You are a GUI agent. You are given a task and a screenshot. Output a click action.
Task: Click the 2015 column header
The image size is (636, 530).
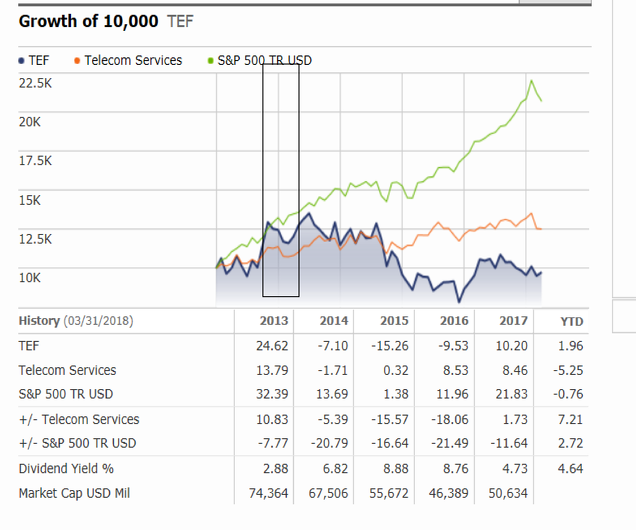coord(394,321)
